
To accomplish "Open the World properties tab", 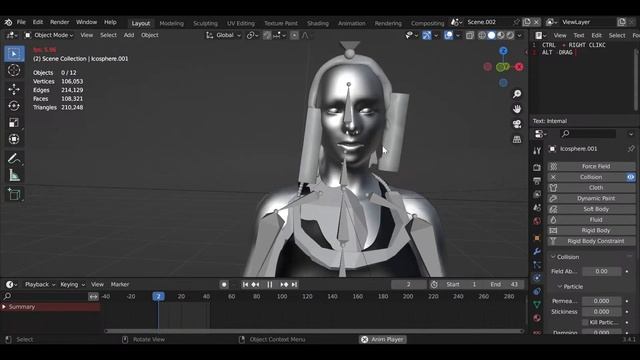I will tap(537, 221).
